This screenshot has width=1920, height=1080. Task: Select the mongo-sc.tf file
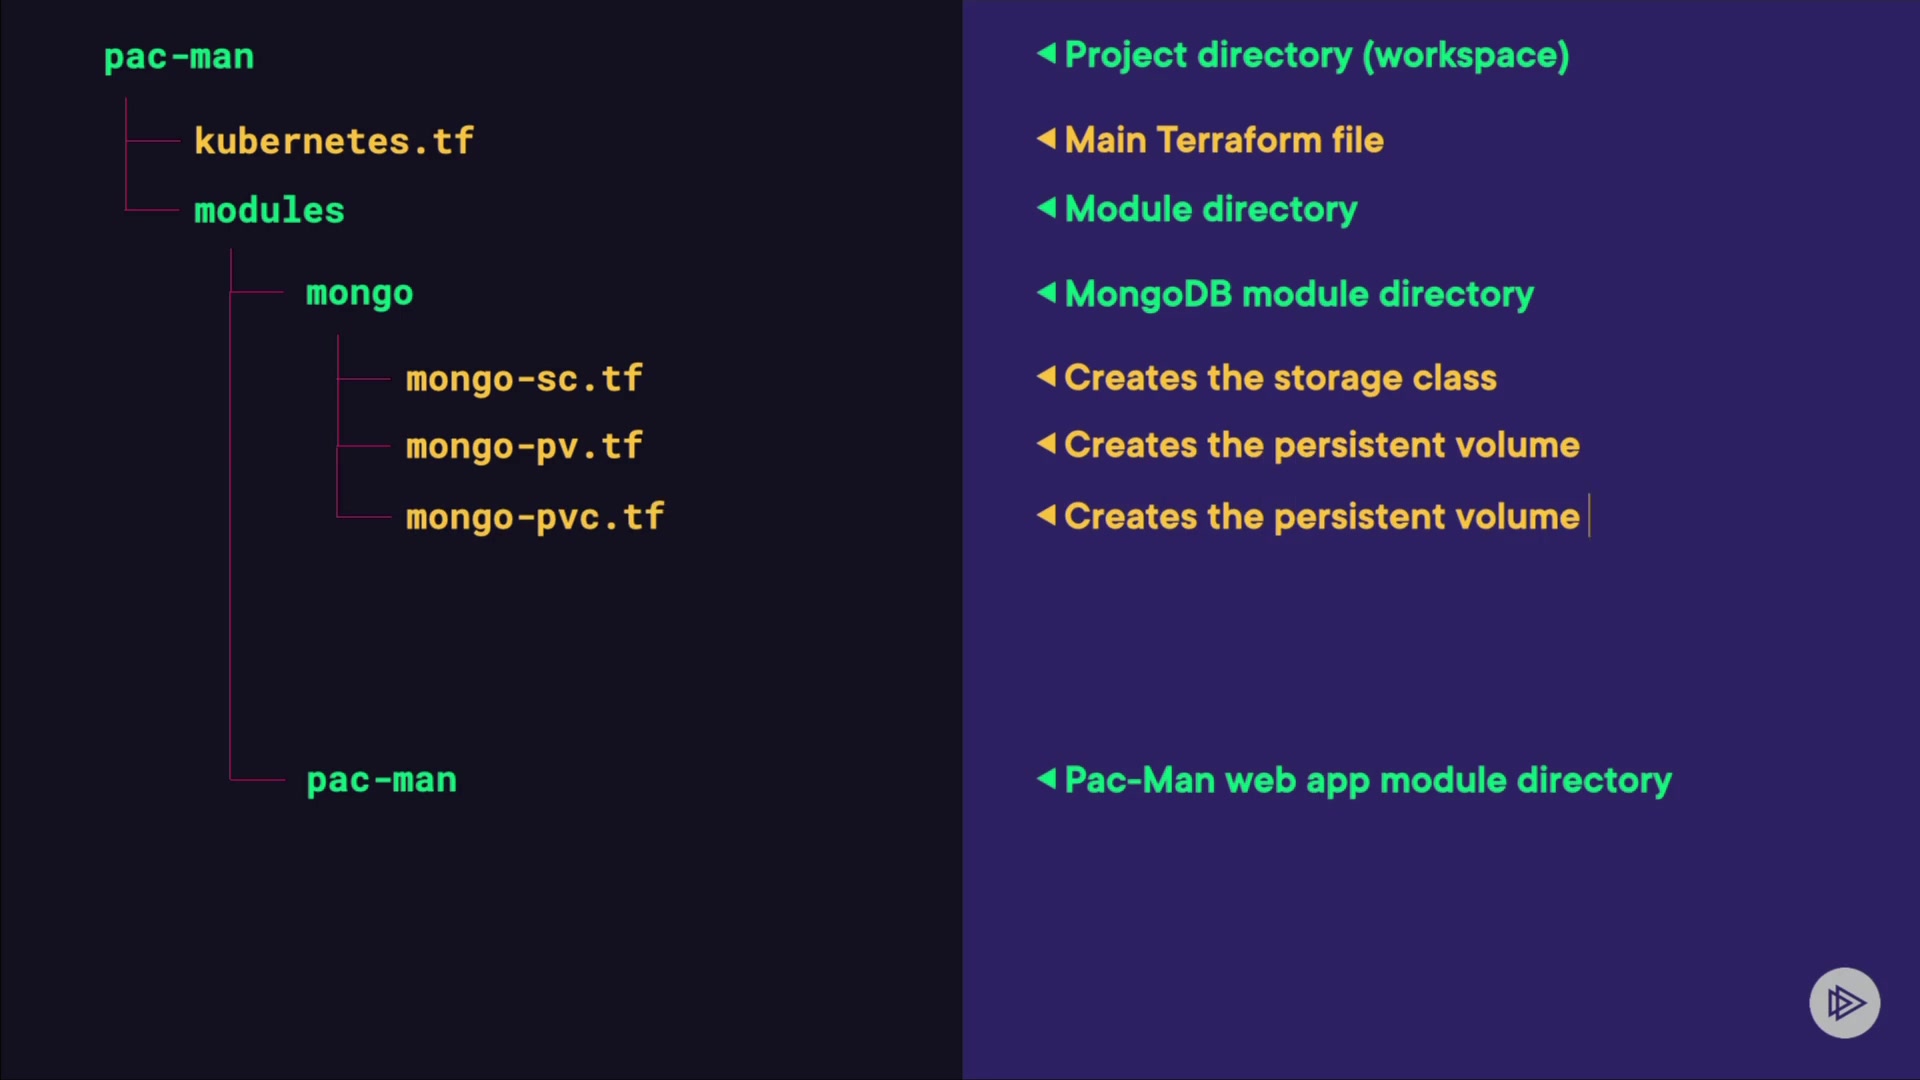pyautogui.click(x=523, y=379)
